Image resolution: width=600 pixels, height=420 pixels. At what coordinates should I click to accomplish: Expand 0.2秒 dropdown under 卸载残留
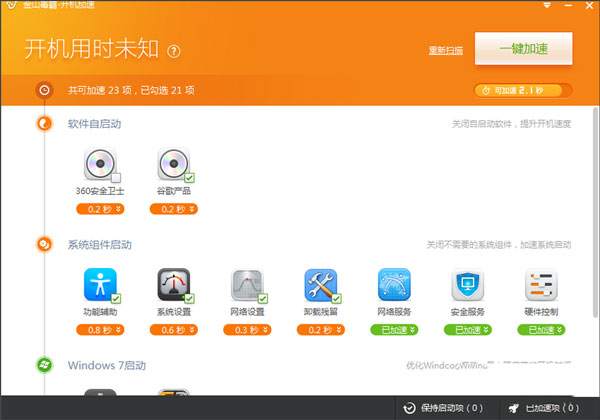point(321,330)
